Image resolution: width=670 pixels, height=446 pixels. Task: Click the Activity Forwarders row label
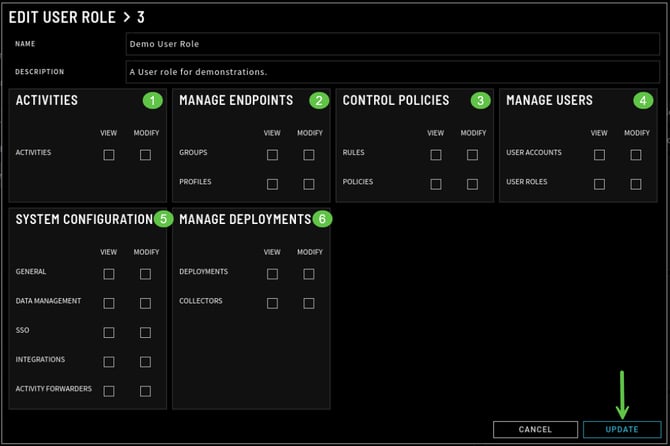click(x=54, y=389)
